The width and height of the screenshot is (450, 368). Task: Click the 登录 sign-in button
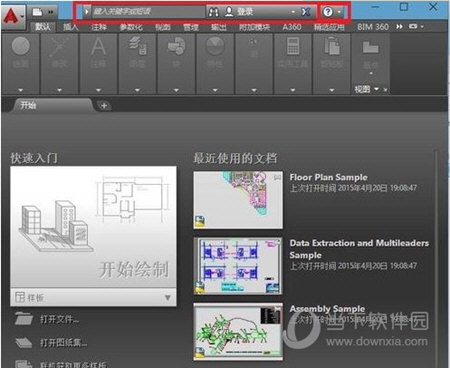(x=245, y=12)
